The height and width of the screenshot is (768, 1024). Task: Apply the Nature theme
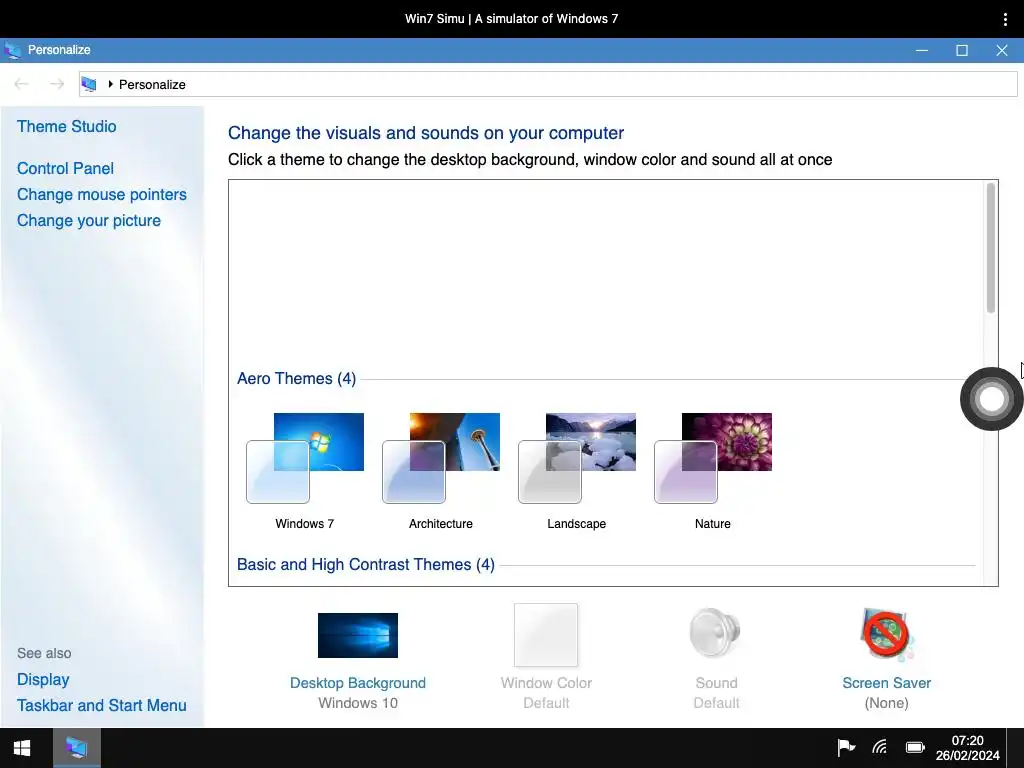click(x=712, y=458)
